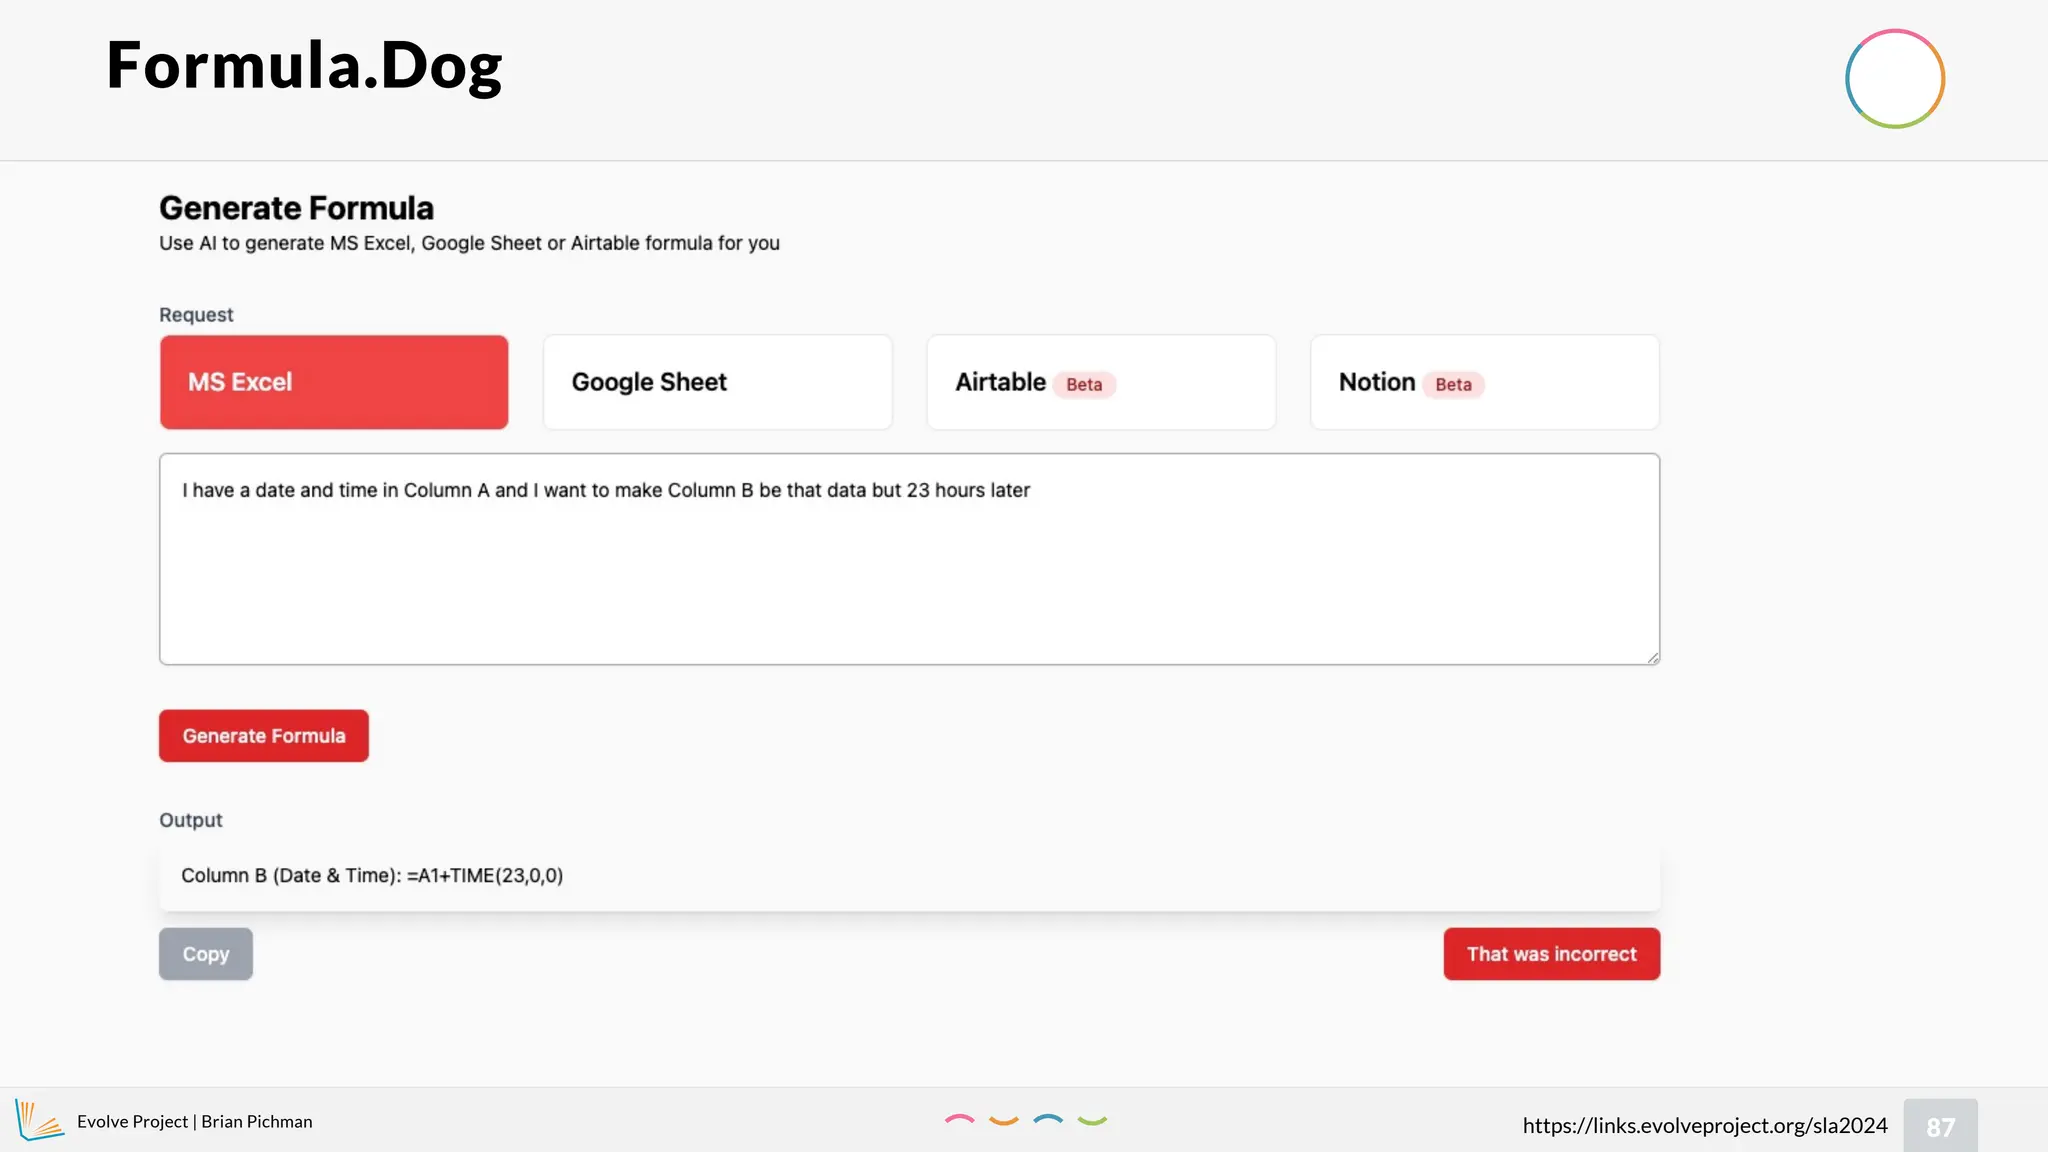Image resolution: width=2048 pixels, height=1152 pixels.
Task: Click the slide number 87 box
Action: [1940, 1127]
